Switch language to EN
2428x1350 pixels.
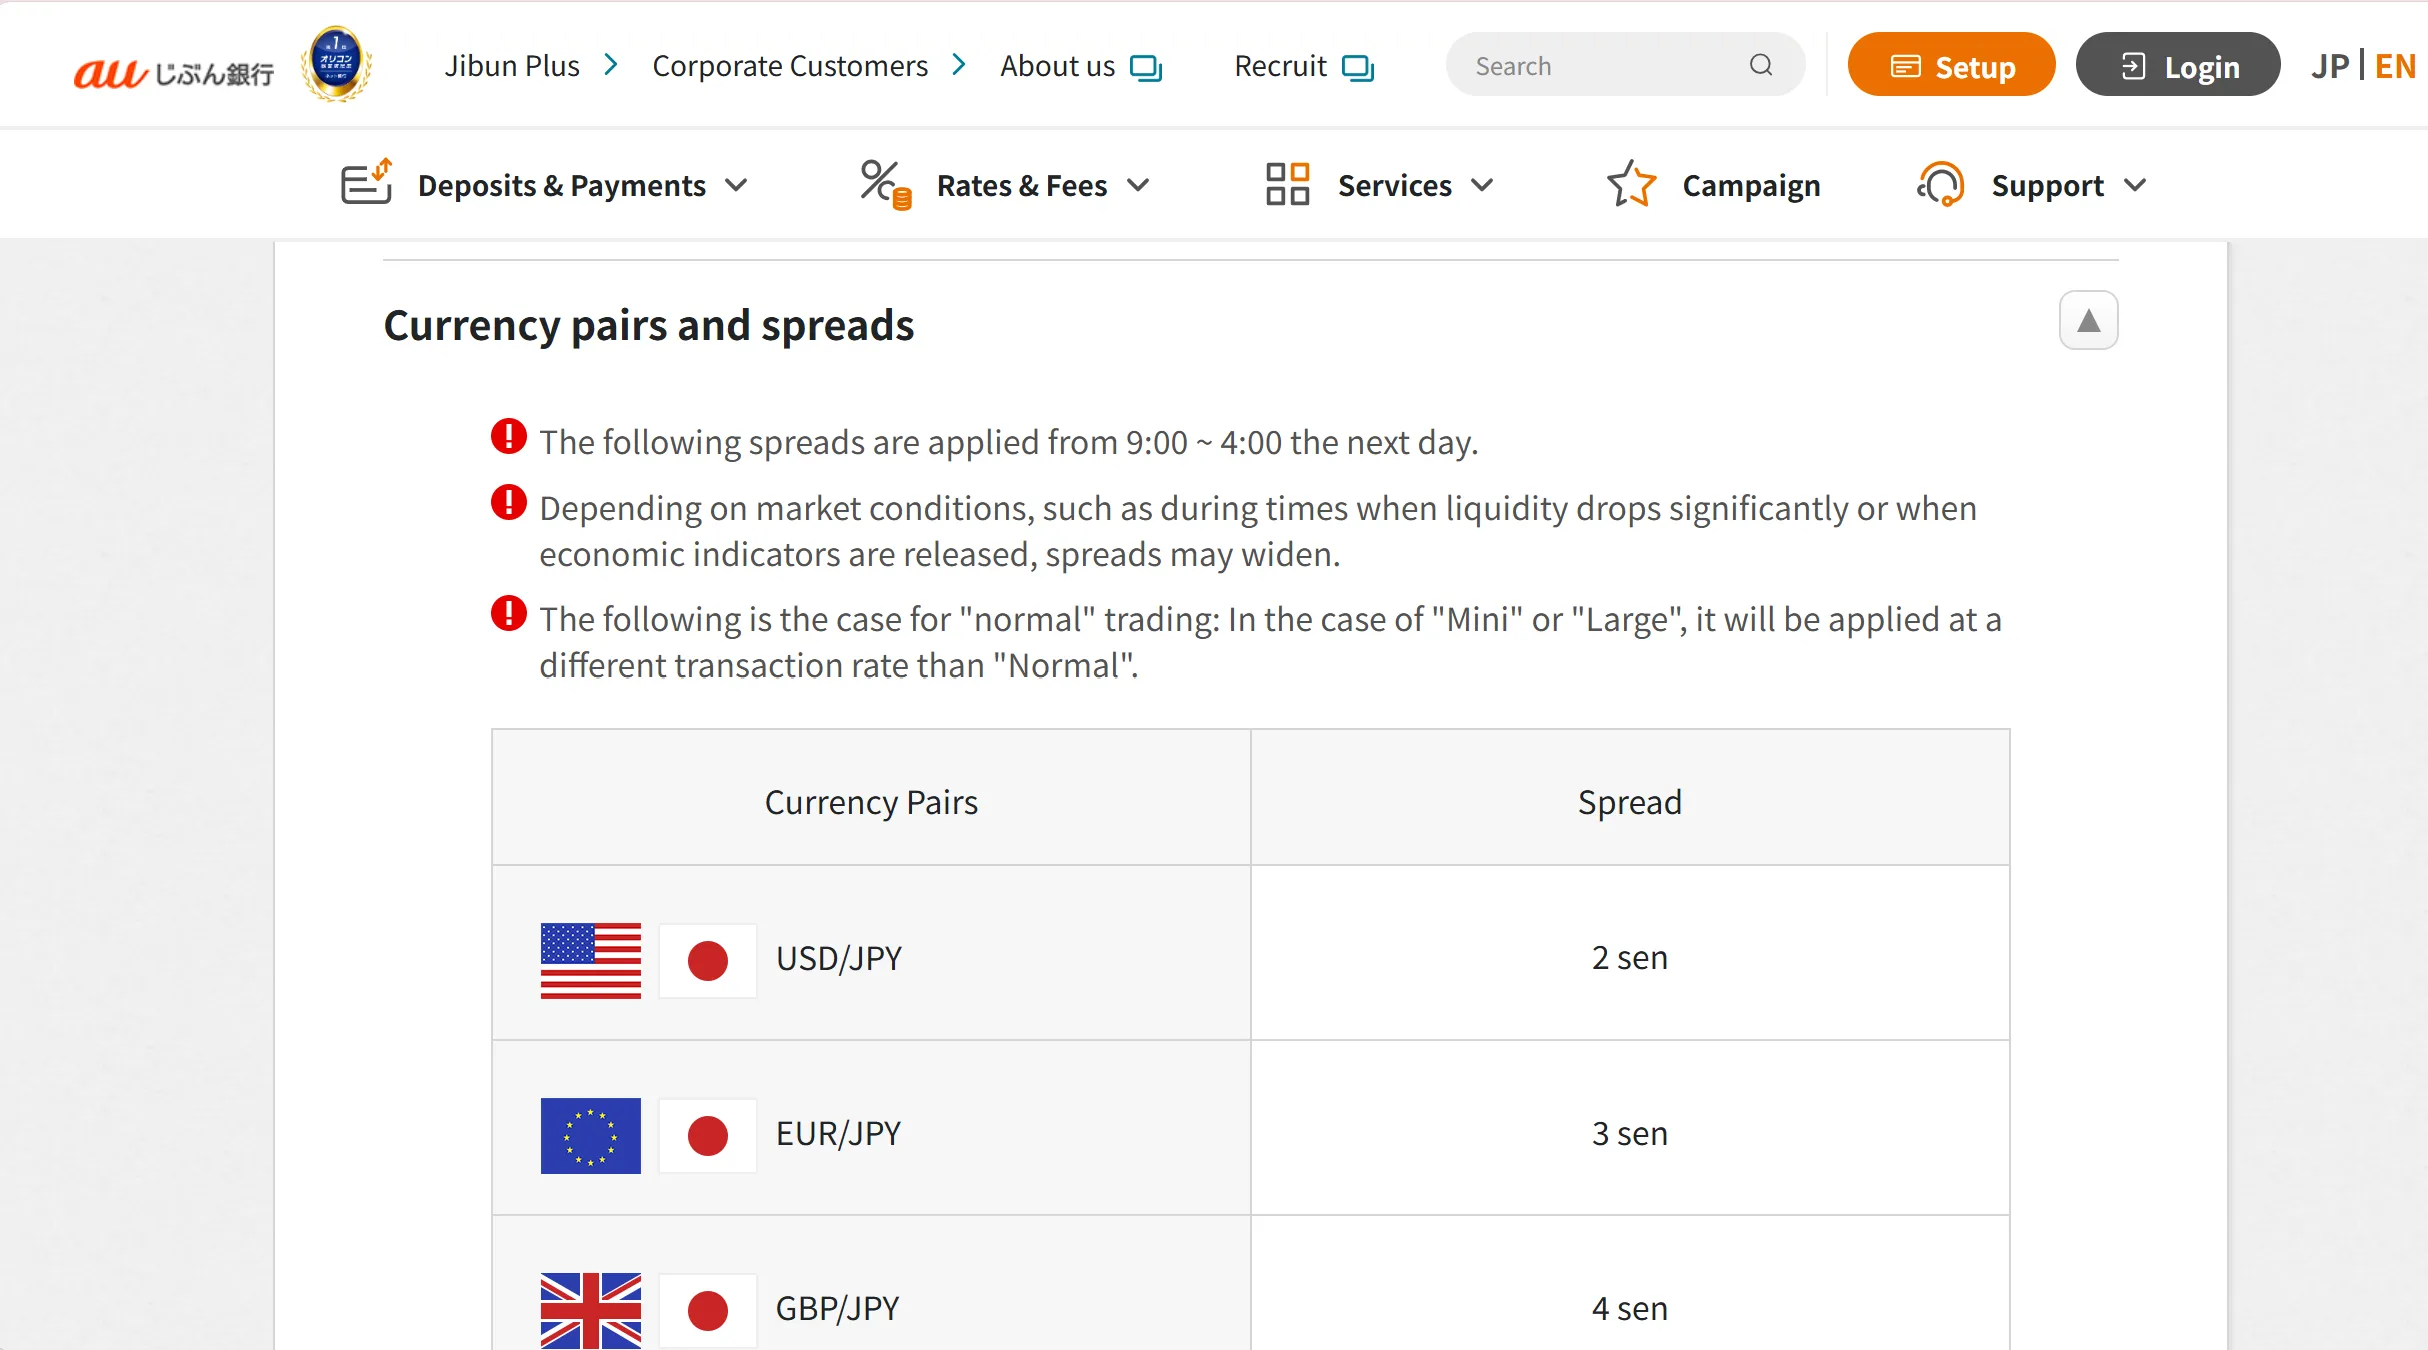click(x=2395, y=66)
